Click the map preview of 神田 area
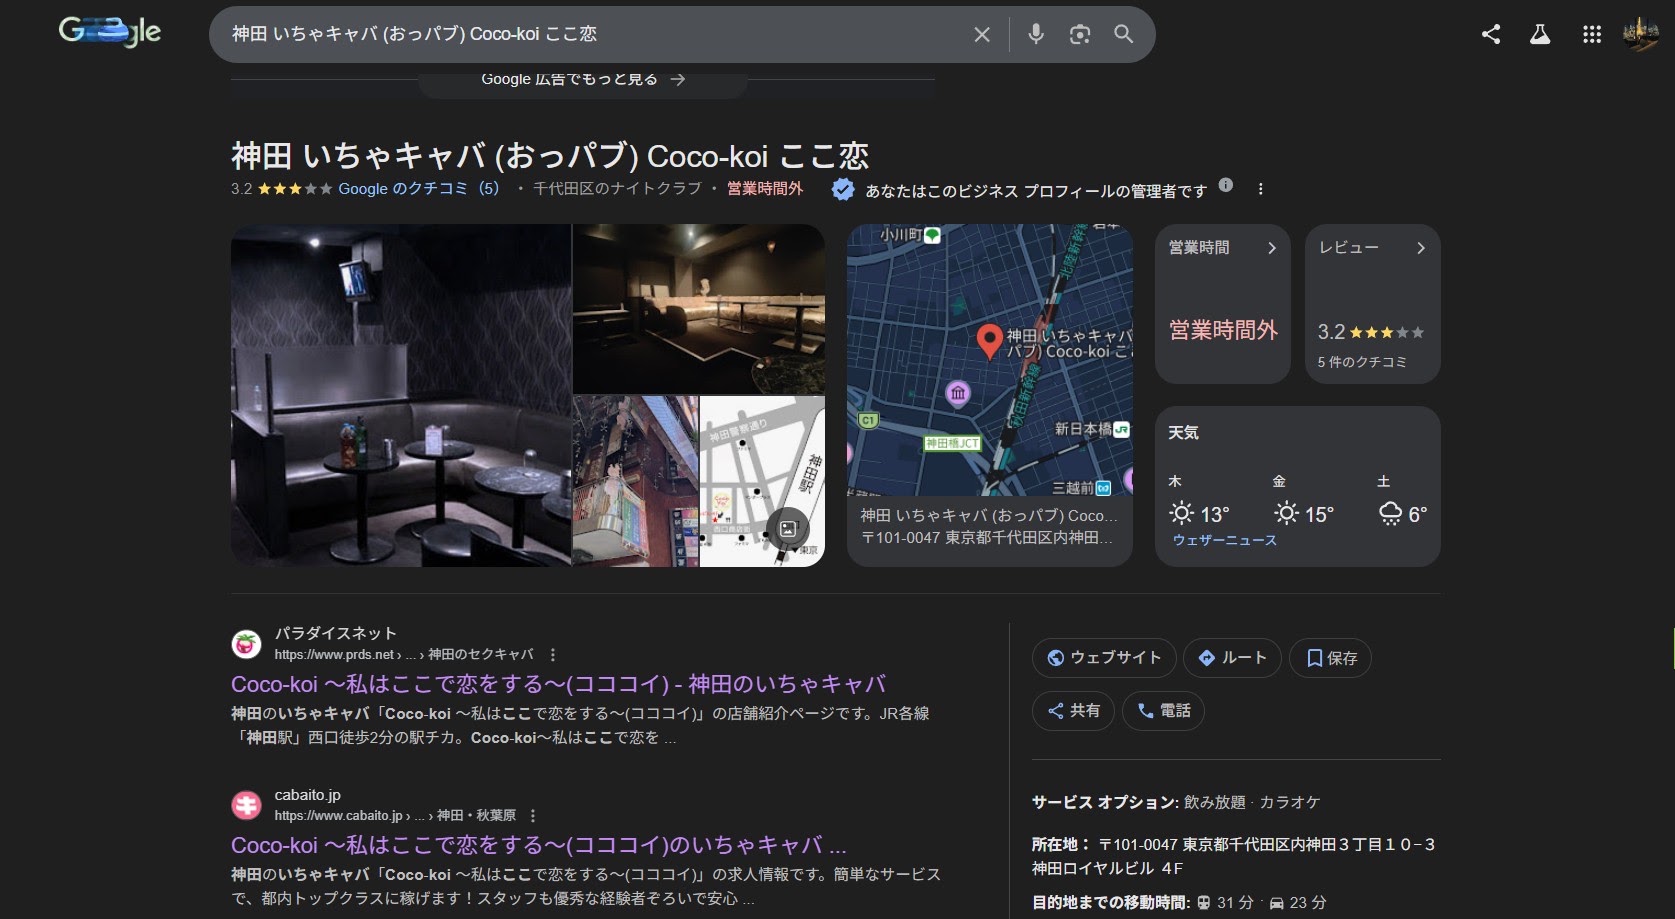The height and width of the screenshot is (919, 1675). (990, 360)
